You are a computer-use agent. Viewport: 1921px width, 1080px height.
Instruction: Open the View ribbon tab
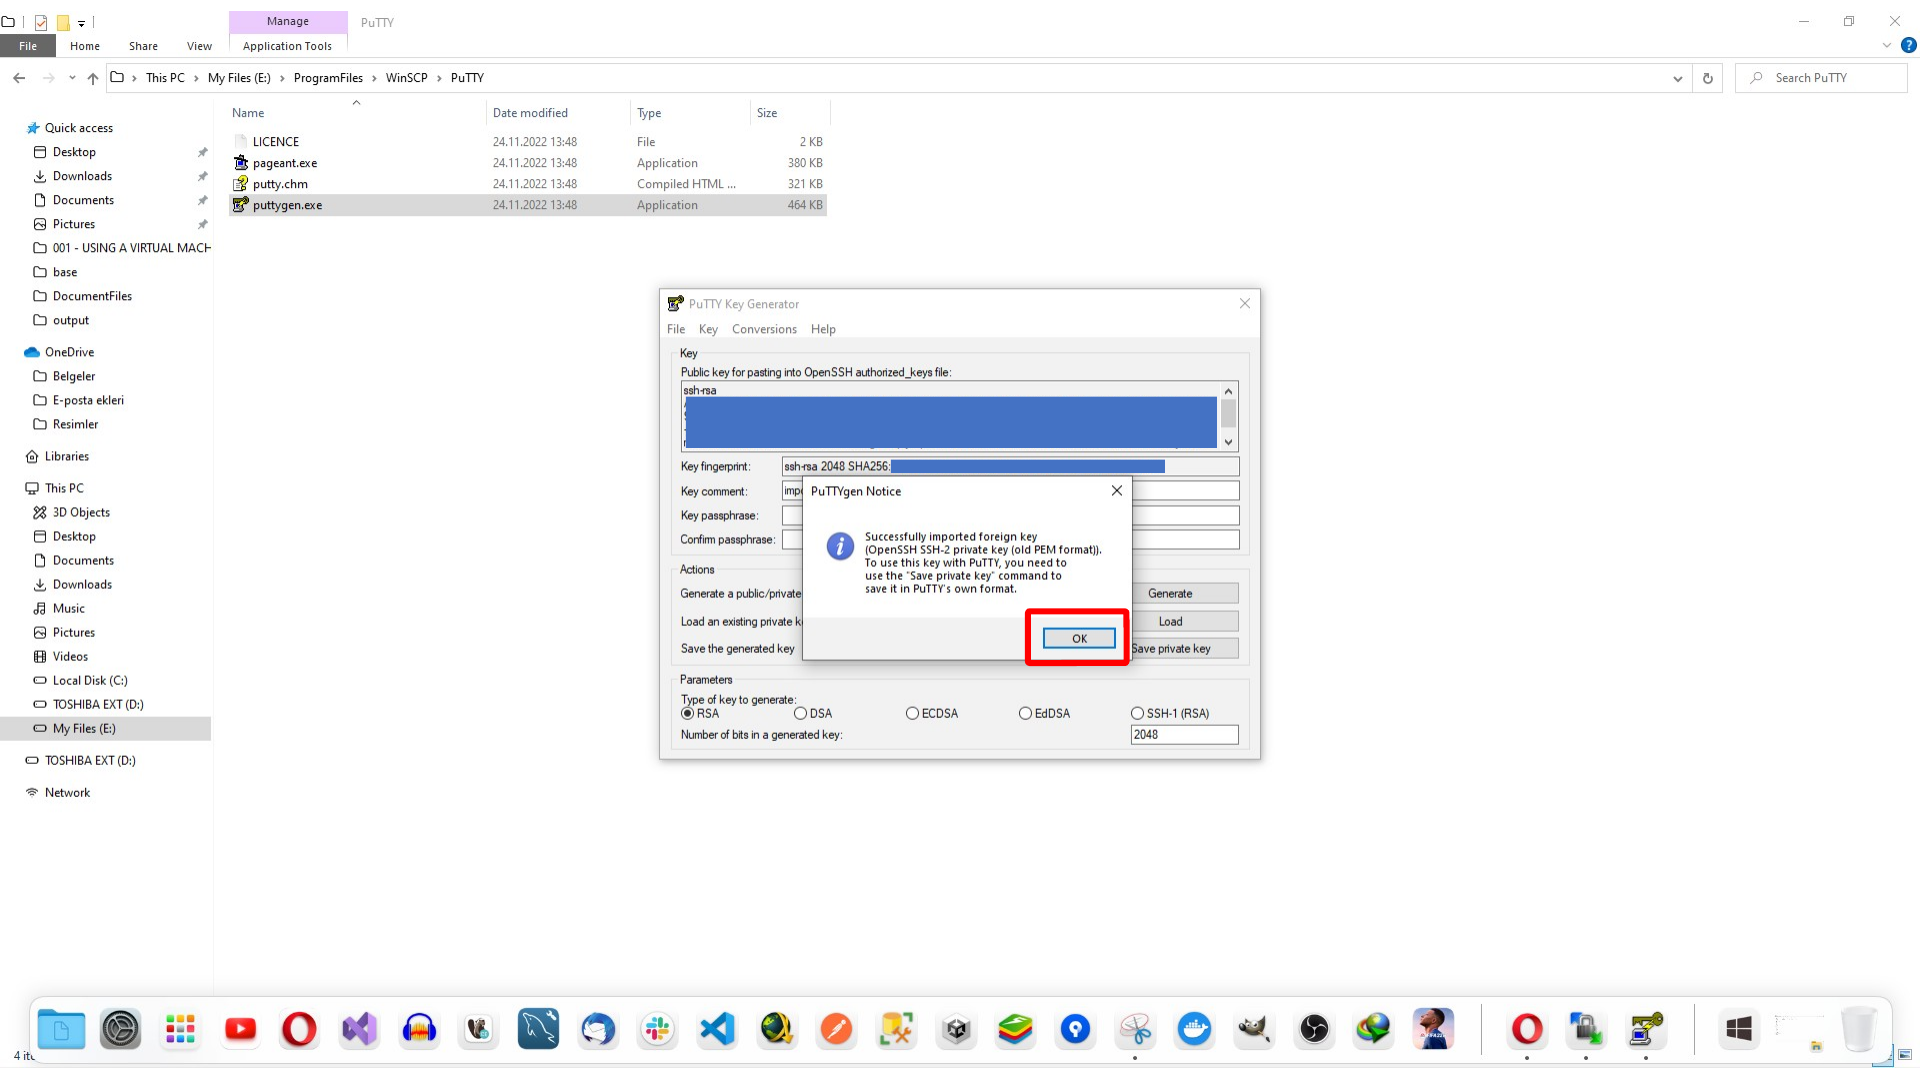tap(199, 46)
